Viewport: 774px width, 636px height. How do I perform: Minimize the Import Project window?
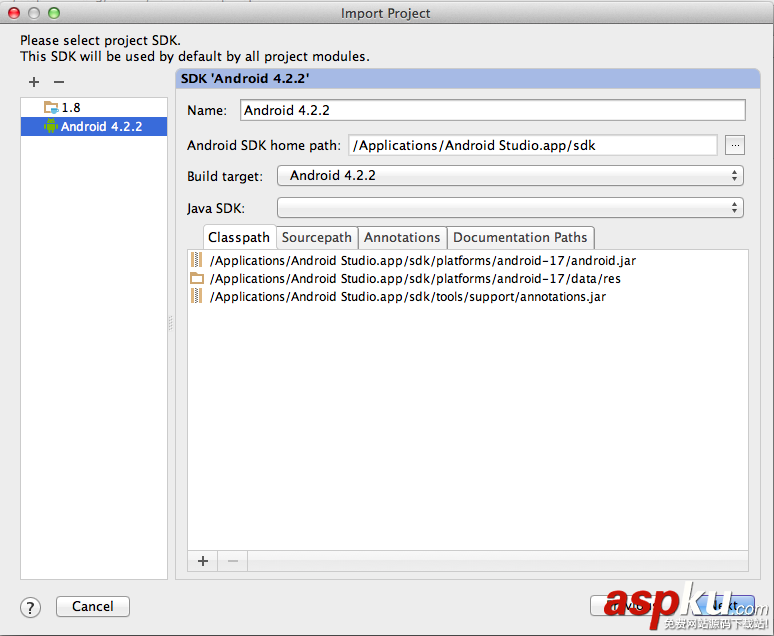pyautogui.click(x=34, y=13)
